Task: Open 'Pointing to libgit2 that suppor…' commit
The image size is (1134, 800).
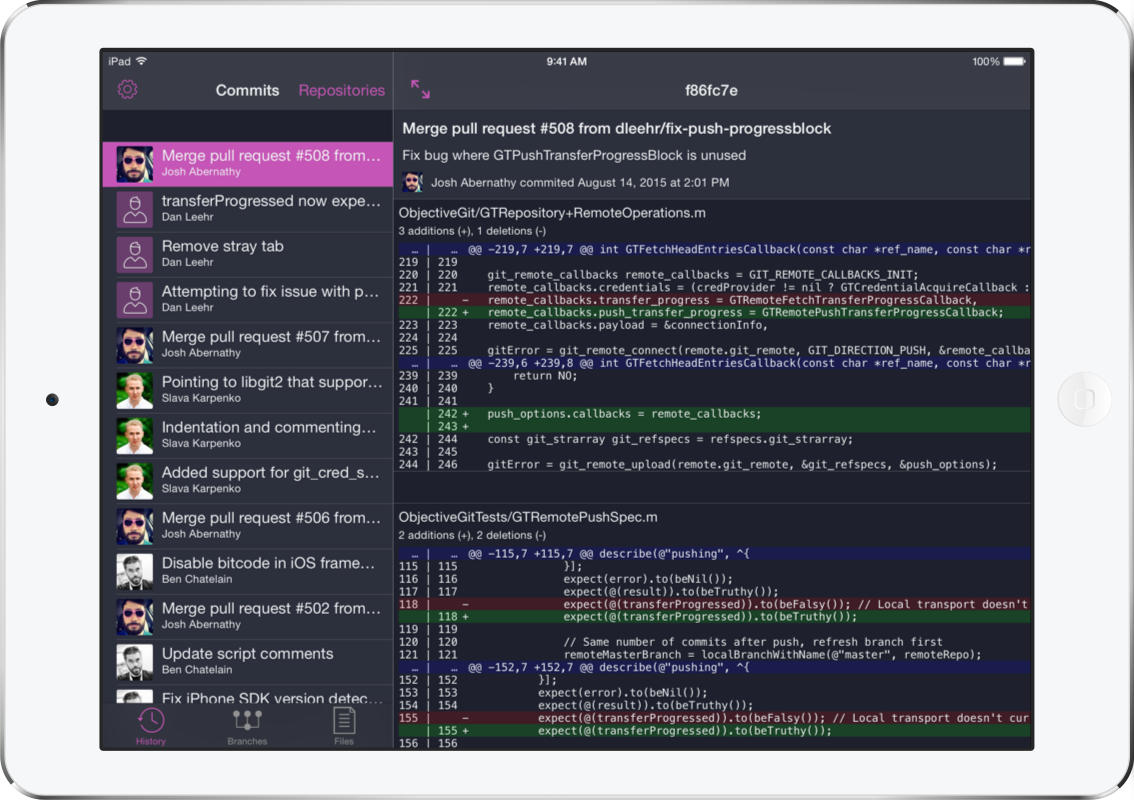Action: 247,390
